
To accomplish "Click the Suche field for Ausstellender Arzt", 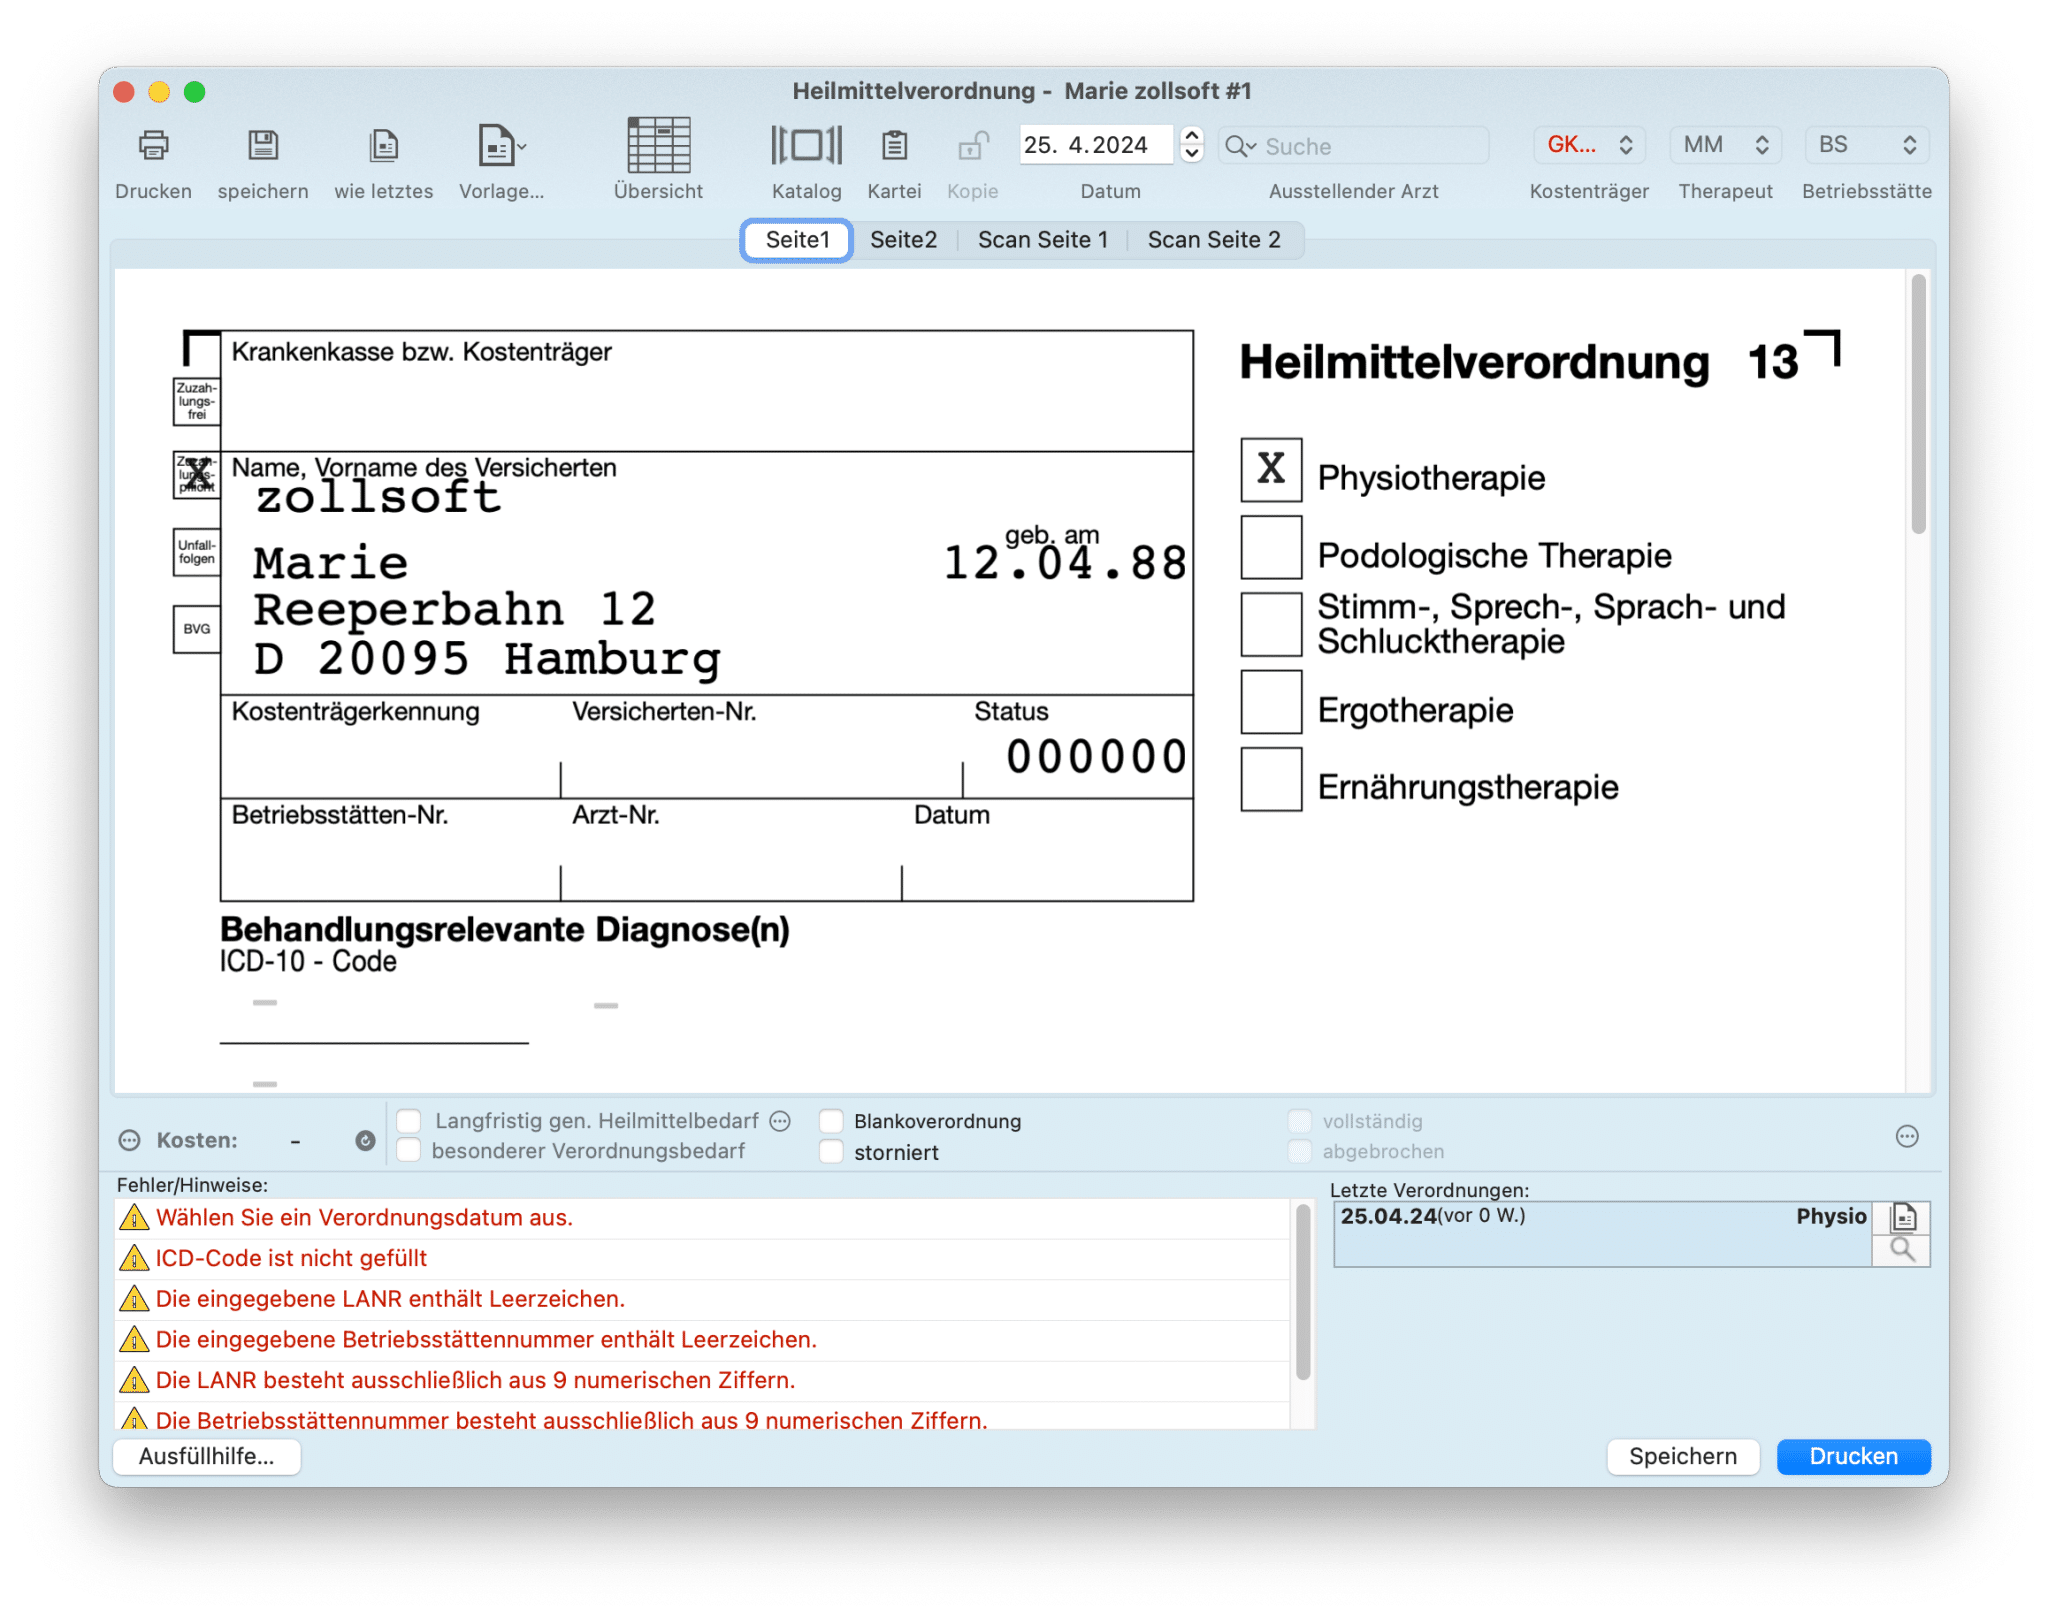I will [1353, 146].
